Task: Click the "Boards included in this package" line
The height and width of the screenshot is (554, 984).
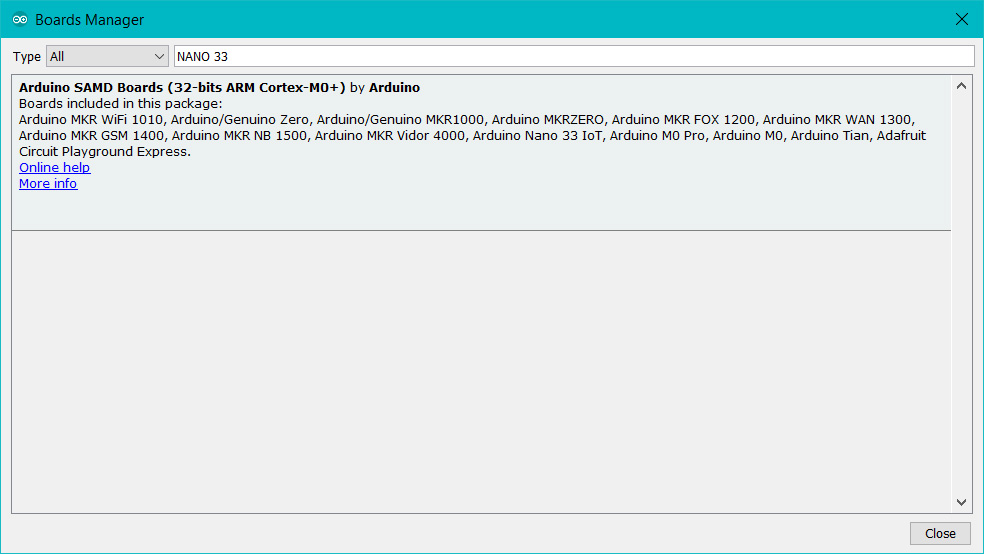Action: (x=120, y=104)
